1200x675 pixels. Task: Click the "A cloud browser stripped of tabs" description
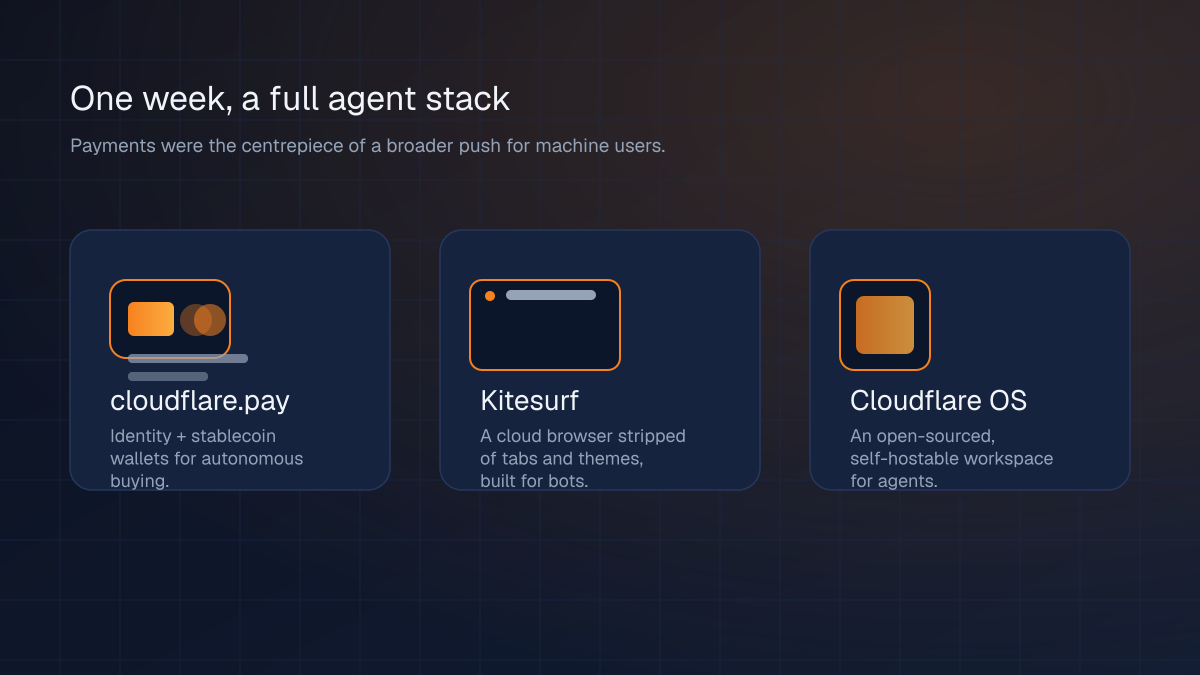(x=583, y=459)
